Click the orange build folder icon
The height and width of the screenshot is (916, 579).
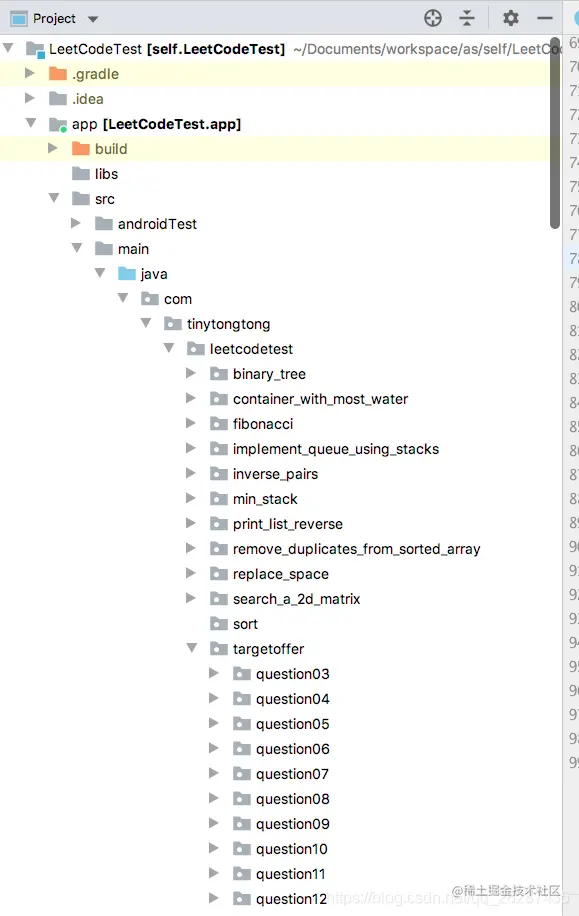click(81, 148)
